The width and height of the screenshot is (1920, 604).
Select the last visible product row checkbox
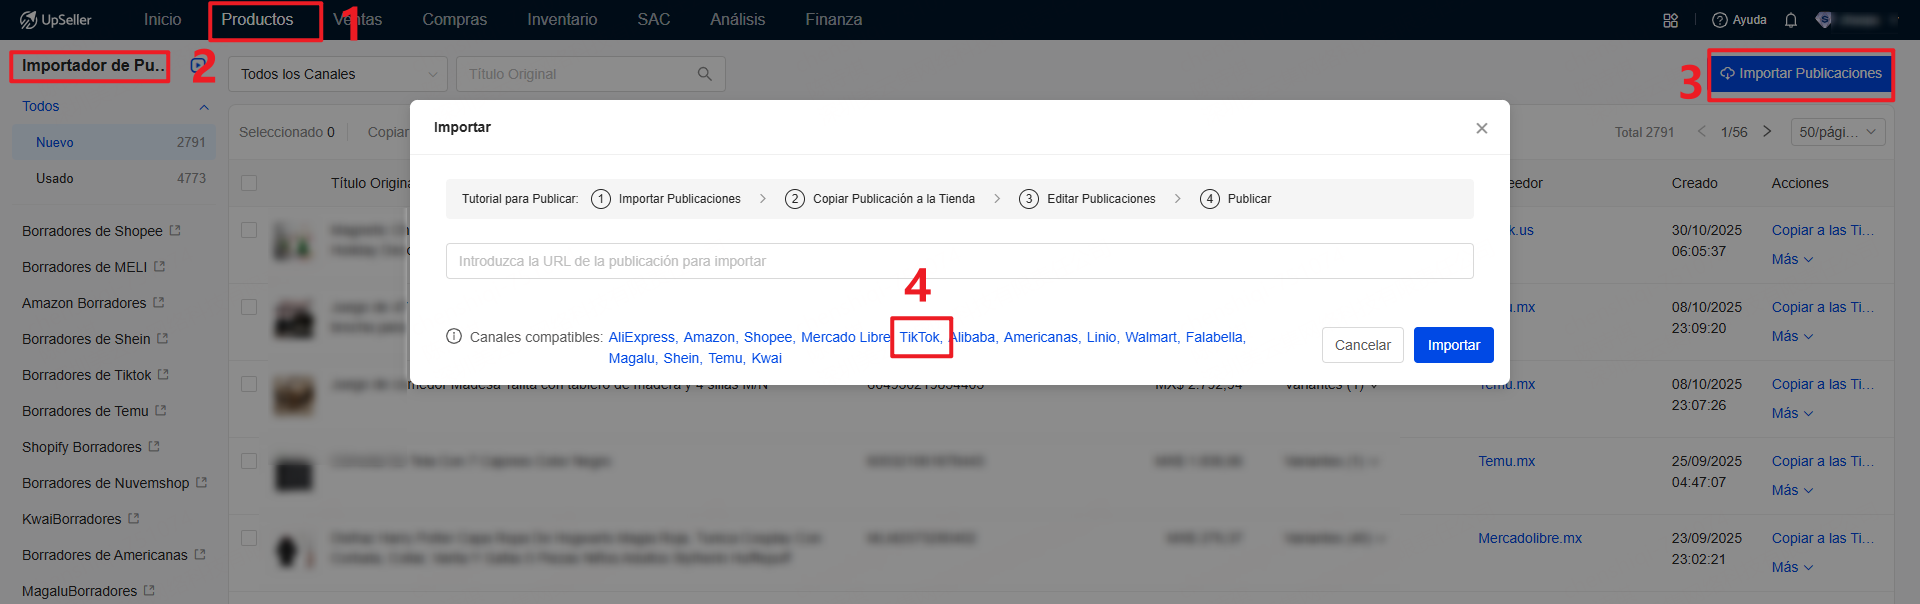click(x=249, y=538)
